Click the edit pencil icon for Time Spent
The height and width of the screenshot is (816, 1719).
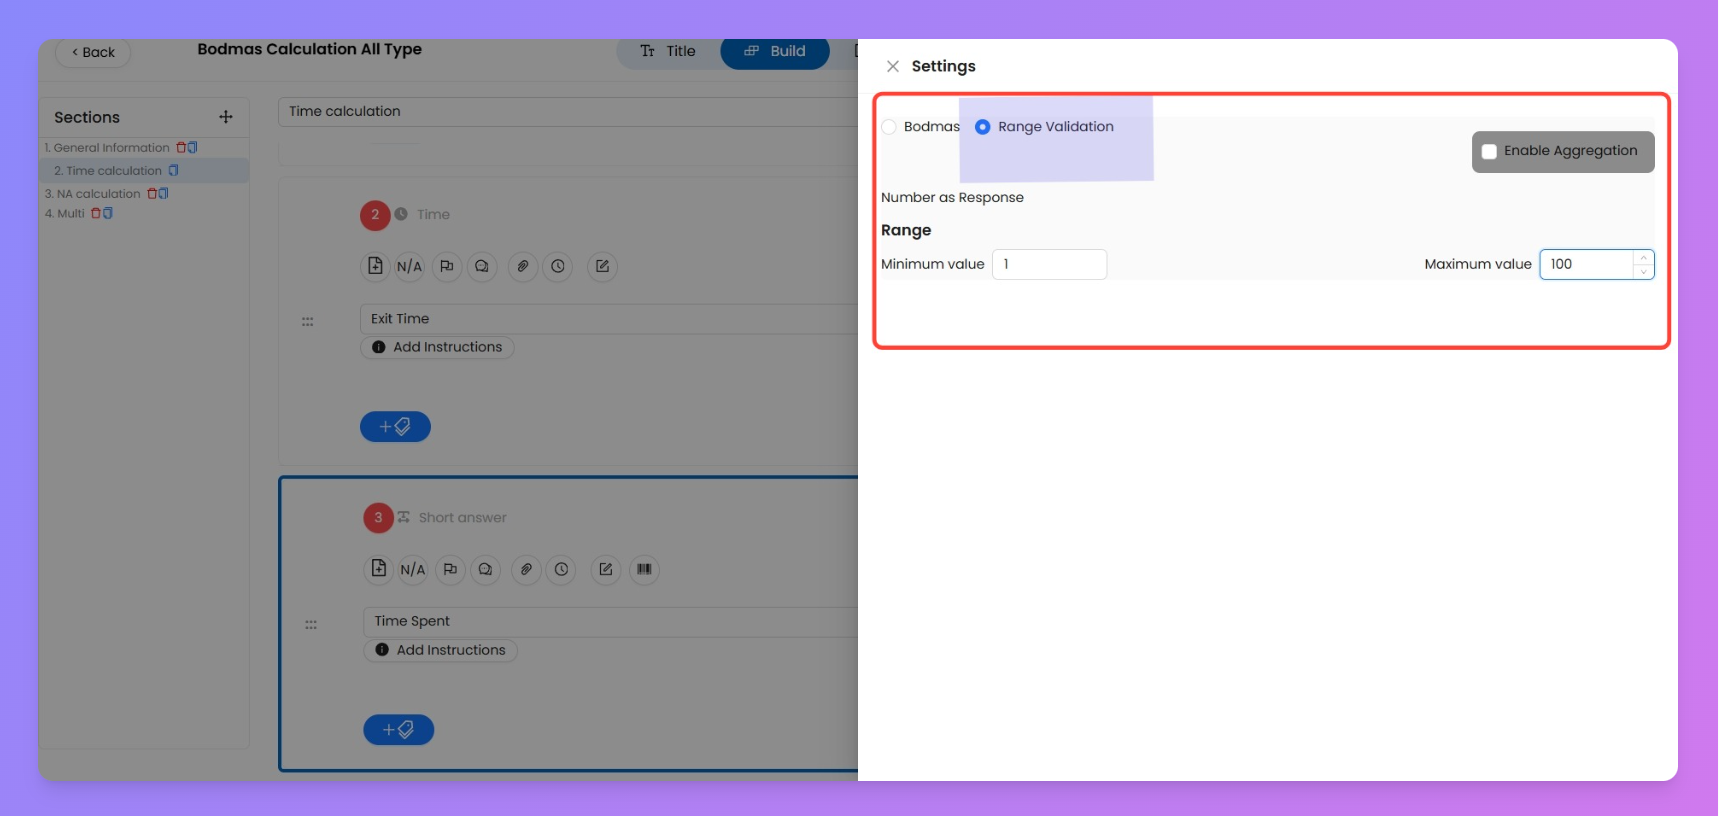coord(606,570)
